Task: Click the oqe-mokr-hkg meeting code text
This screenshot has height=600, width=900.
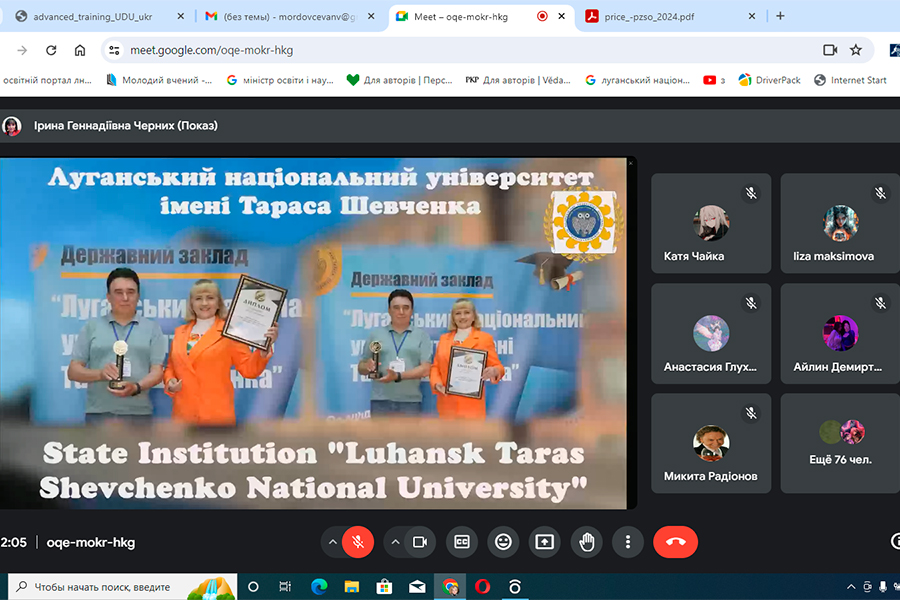Action: click(x=91, y=543)
